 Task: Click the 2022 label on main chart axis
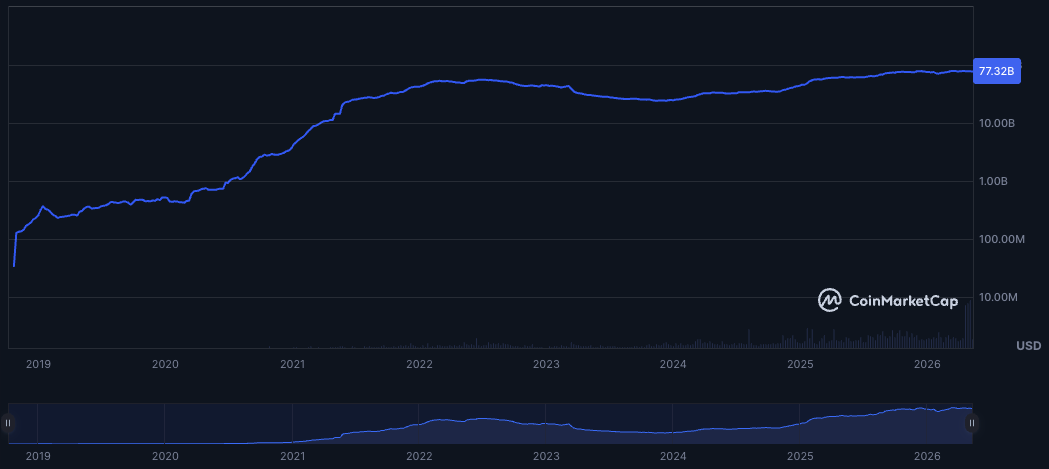(419, 364)
